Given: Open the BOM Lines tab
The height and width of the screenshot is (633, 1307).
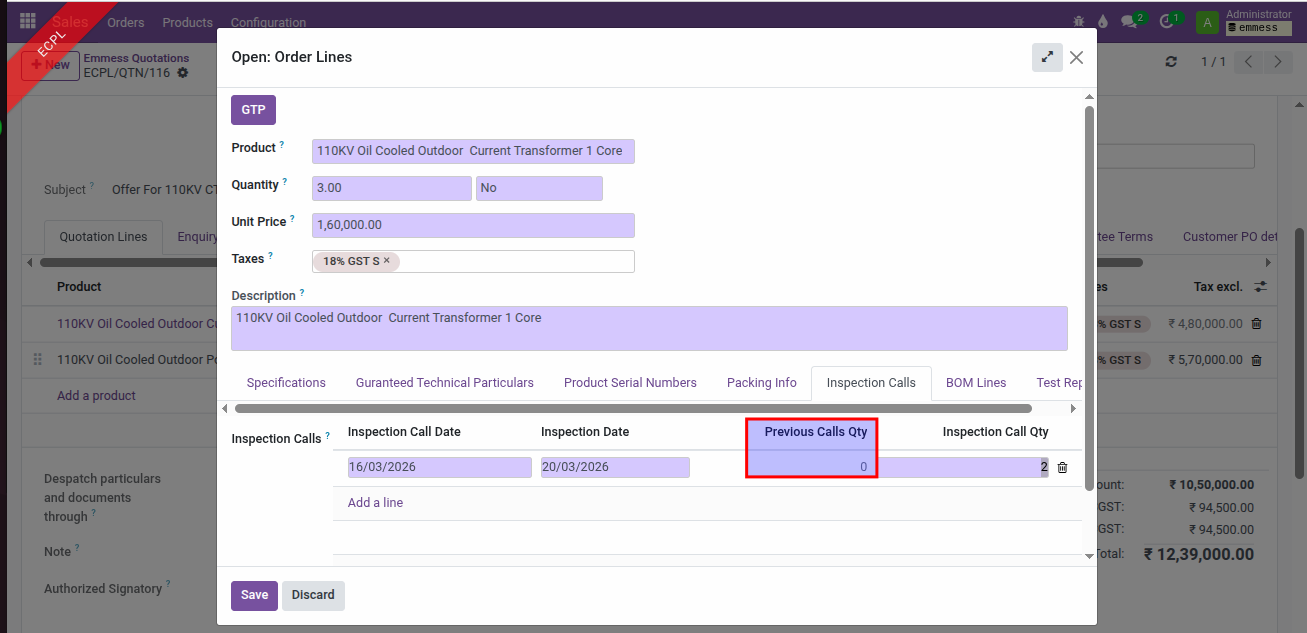Looking at the screenshot, I should pyautogui.click(x=976, y=383).
